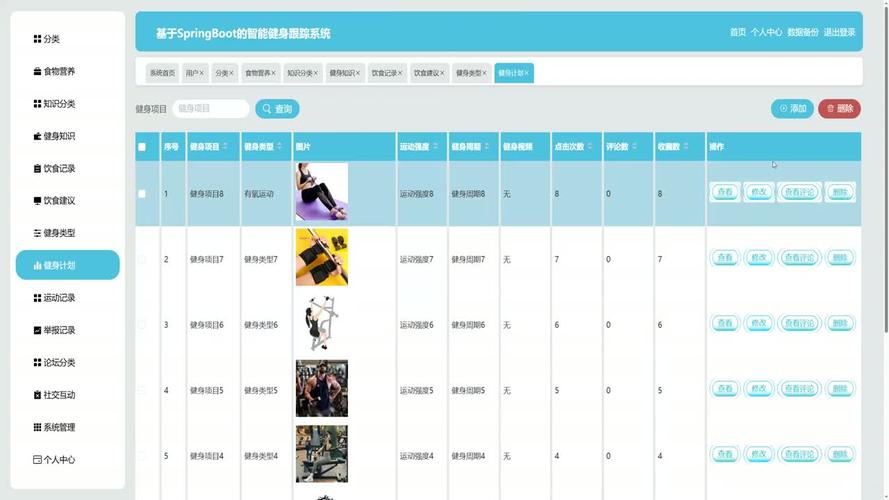
Task: Open 社交互动 in the sidebar
Action: click(x=54, y=395)
